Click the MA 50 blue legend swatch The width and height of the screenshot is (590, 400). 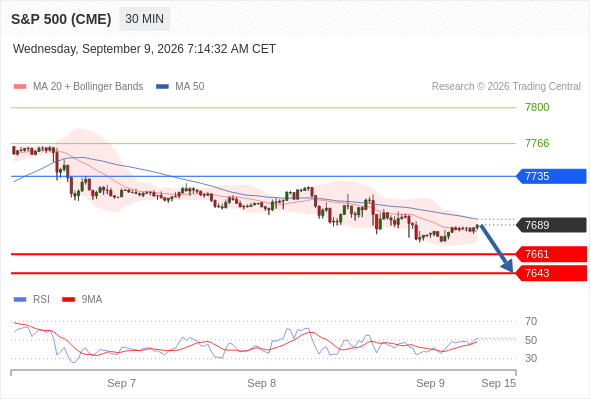pos(162,87)
